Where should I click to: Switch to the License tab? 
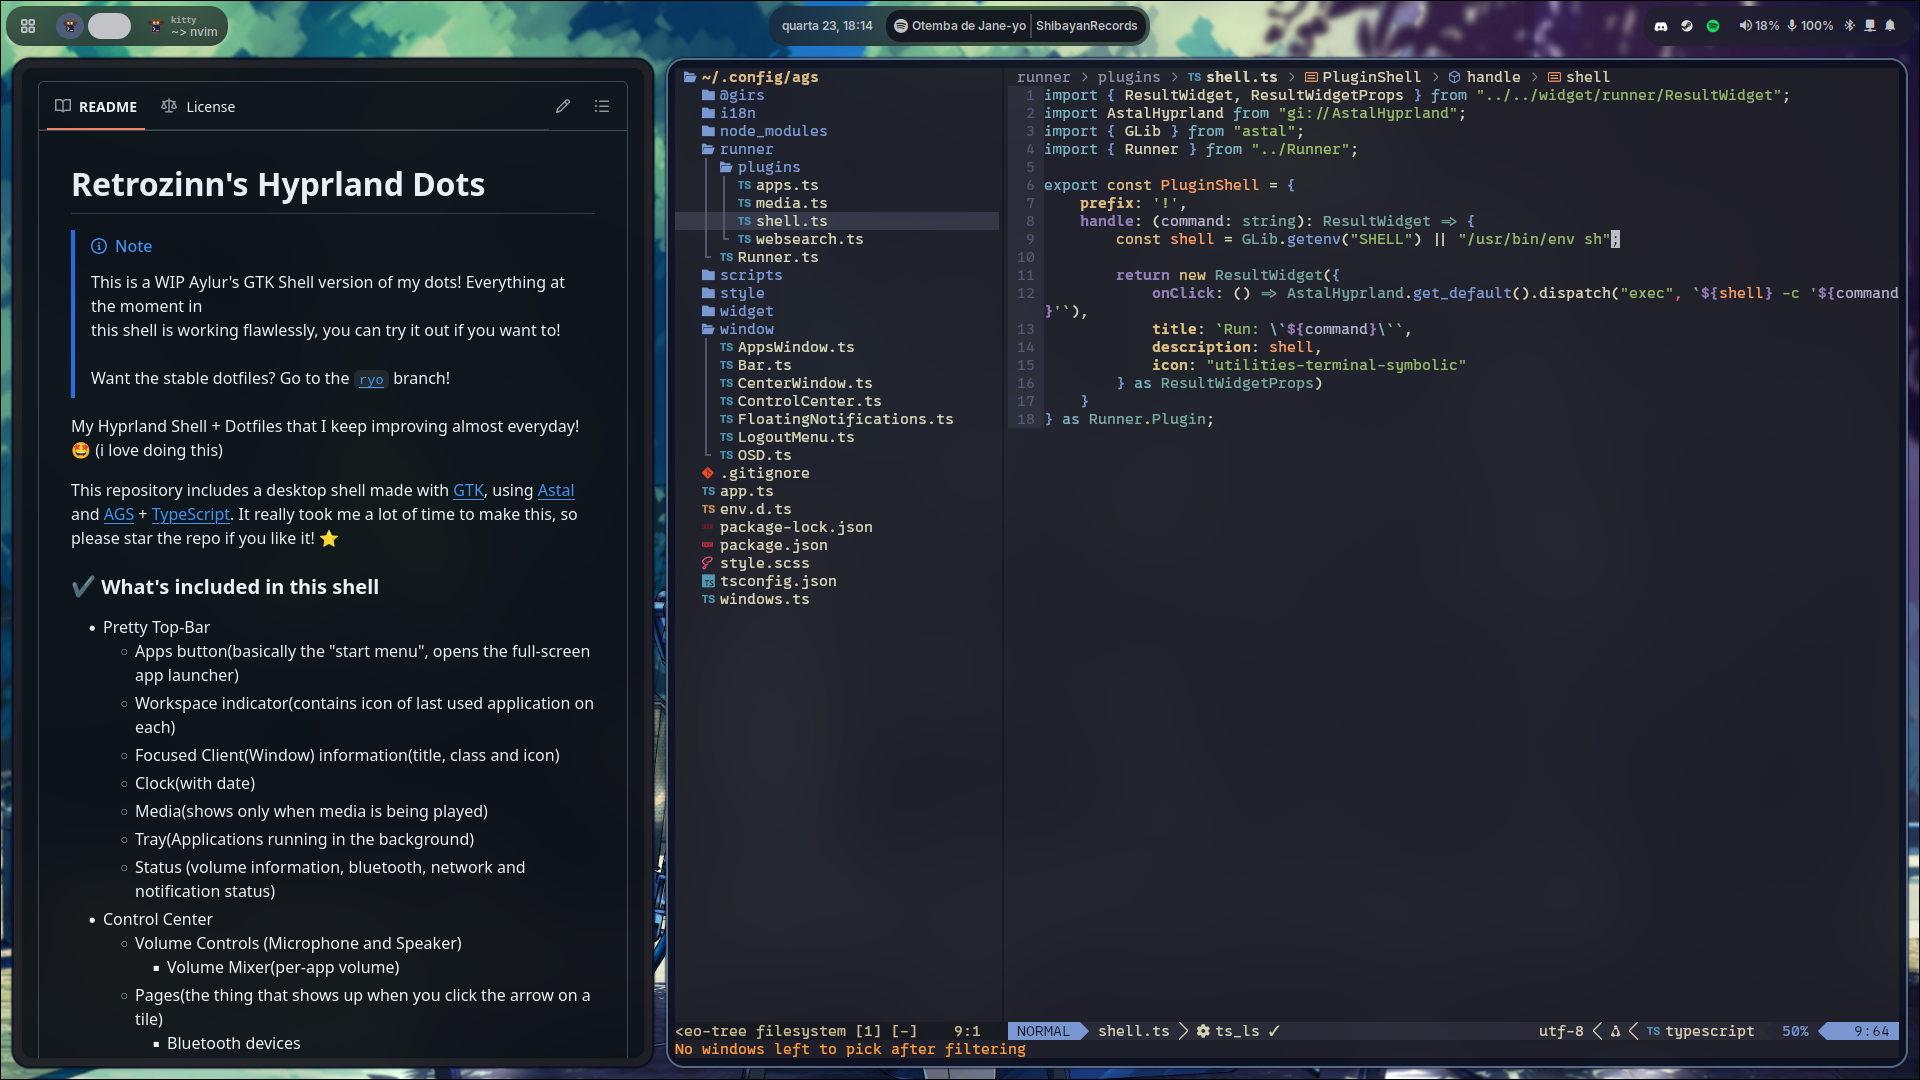pyautogui.click(x=198, y=106)
